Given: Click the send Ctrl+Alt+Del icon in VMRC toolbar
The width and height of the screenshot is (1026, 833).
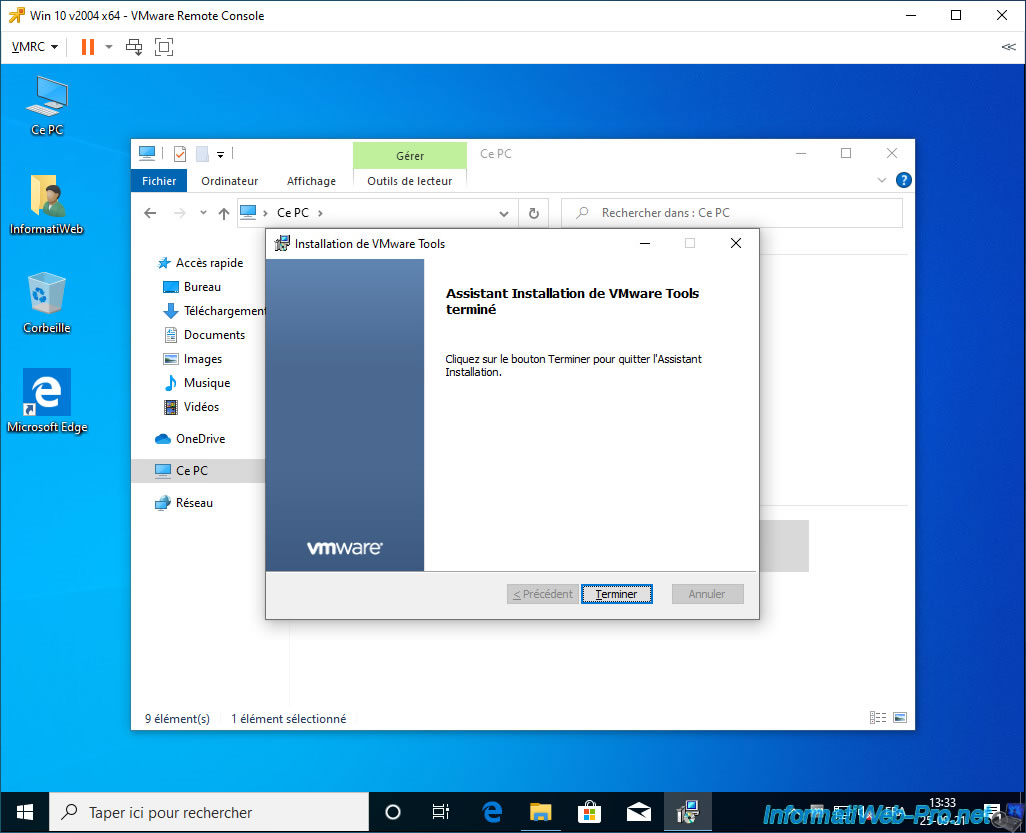Looking at the screenshot, I should pos(134,47).
